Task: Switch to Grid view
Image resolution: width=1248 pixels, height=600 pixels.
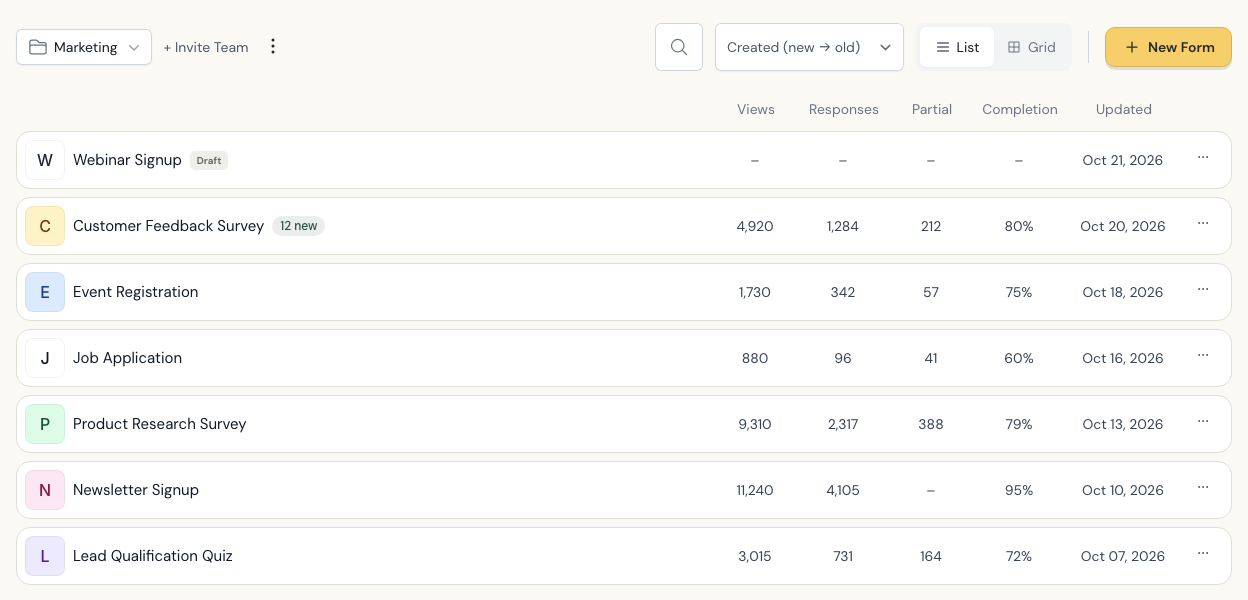Action: click(1032, 47)
